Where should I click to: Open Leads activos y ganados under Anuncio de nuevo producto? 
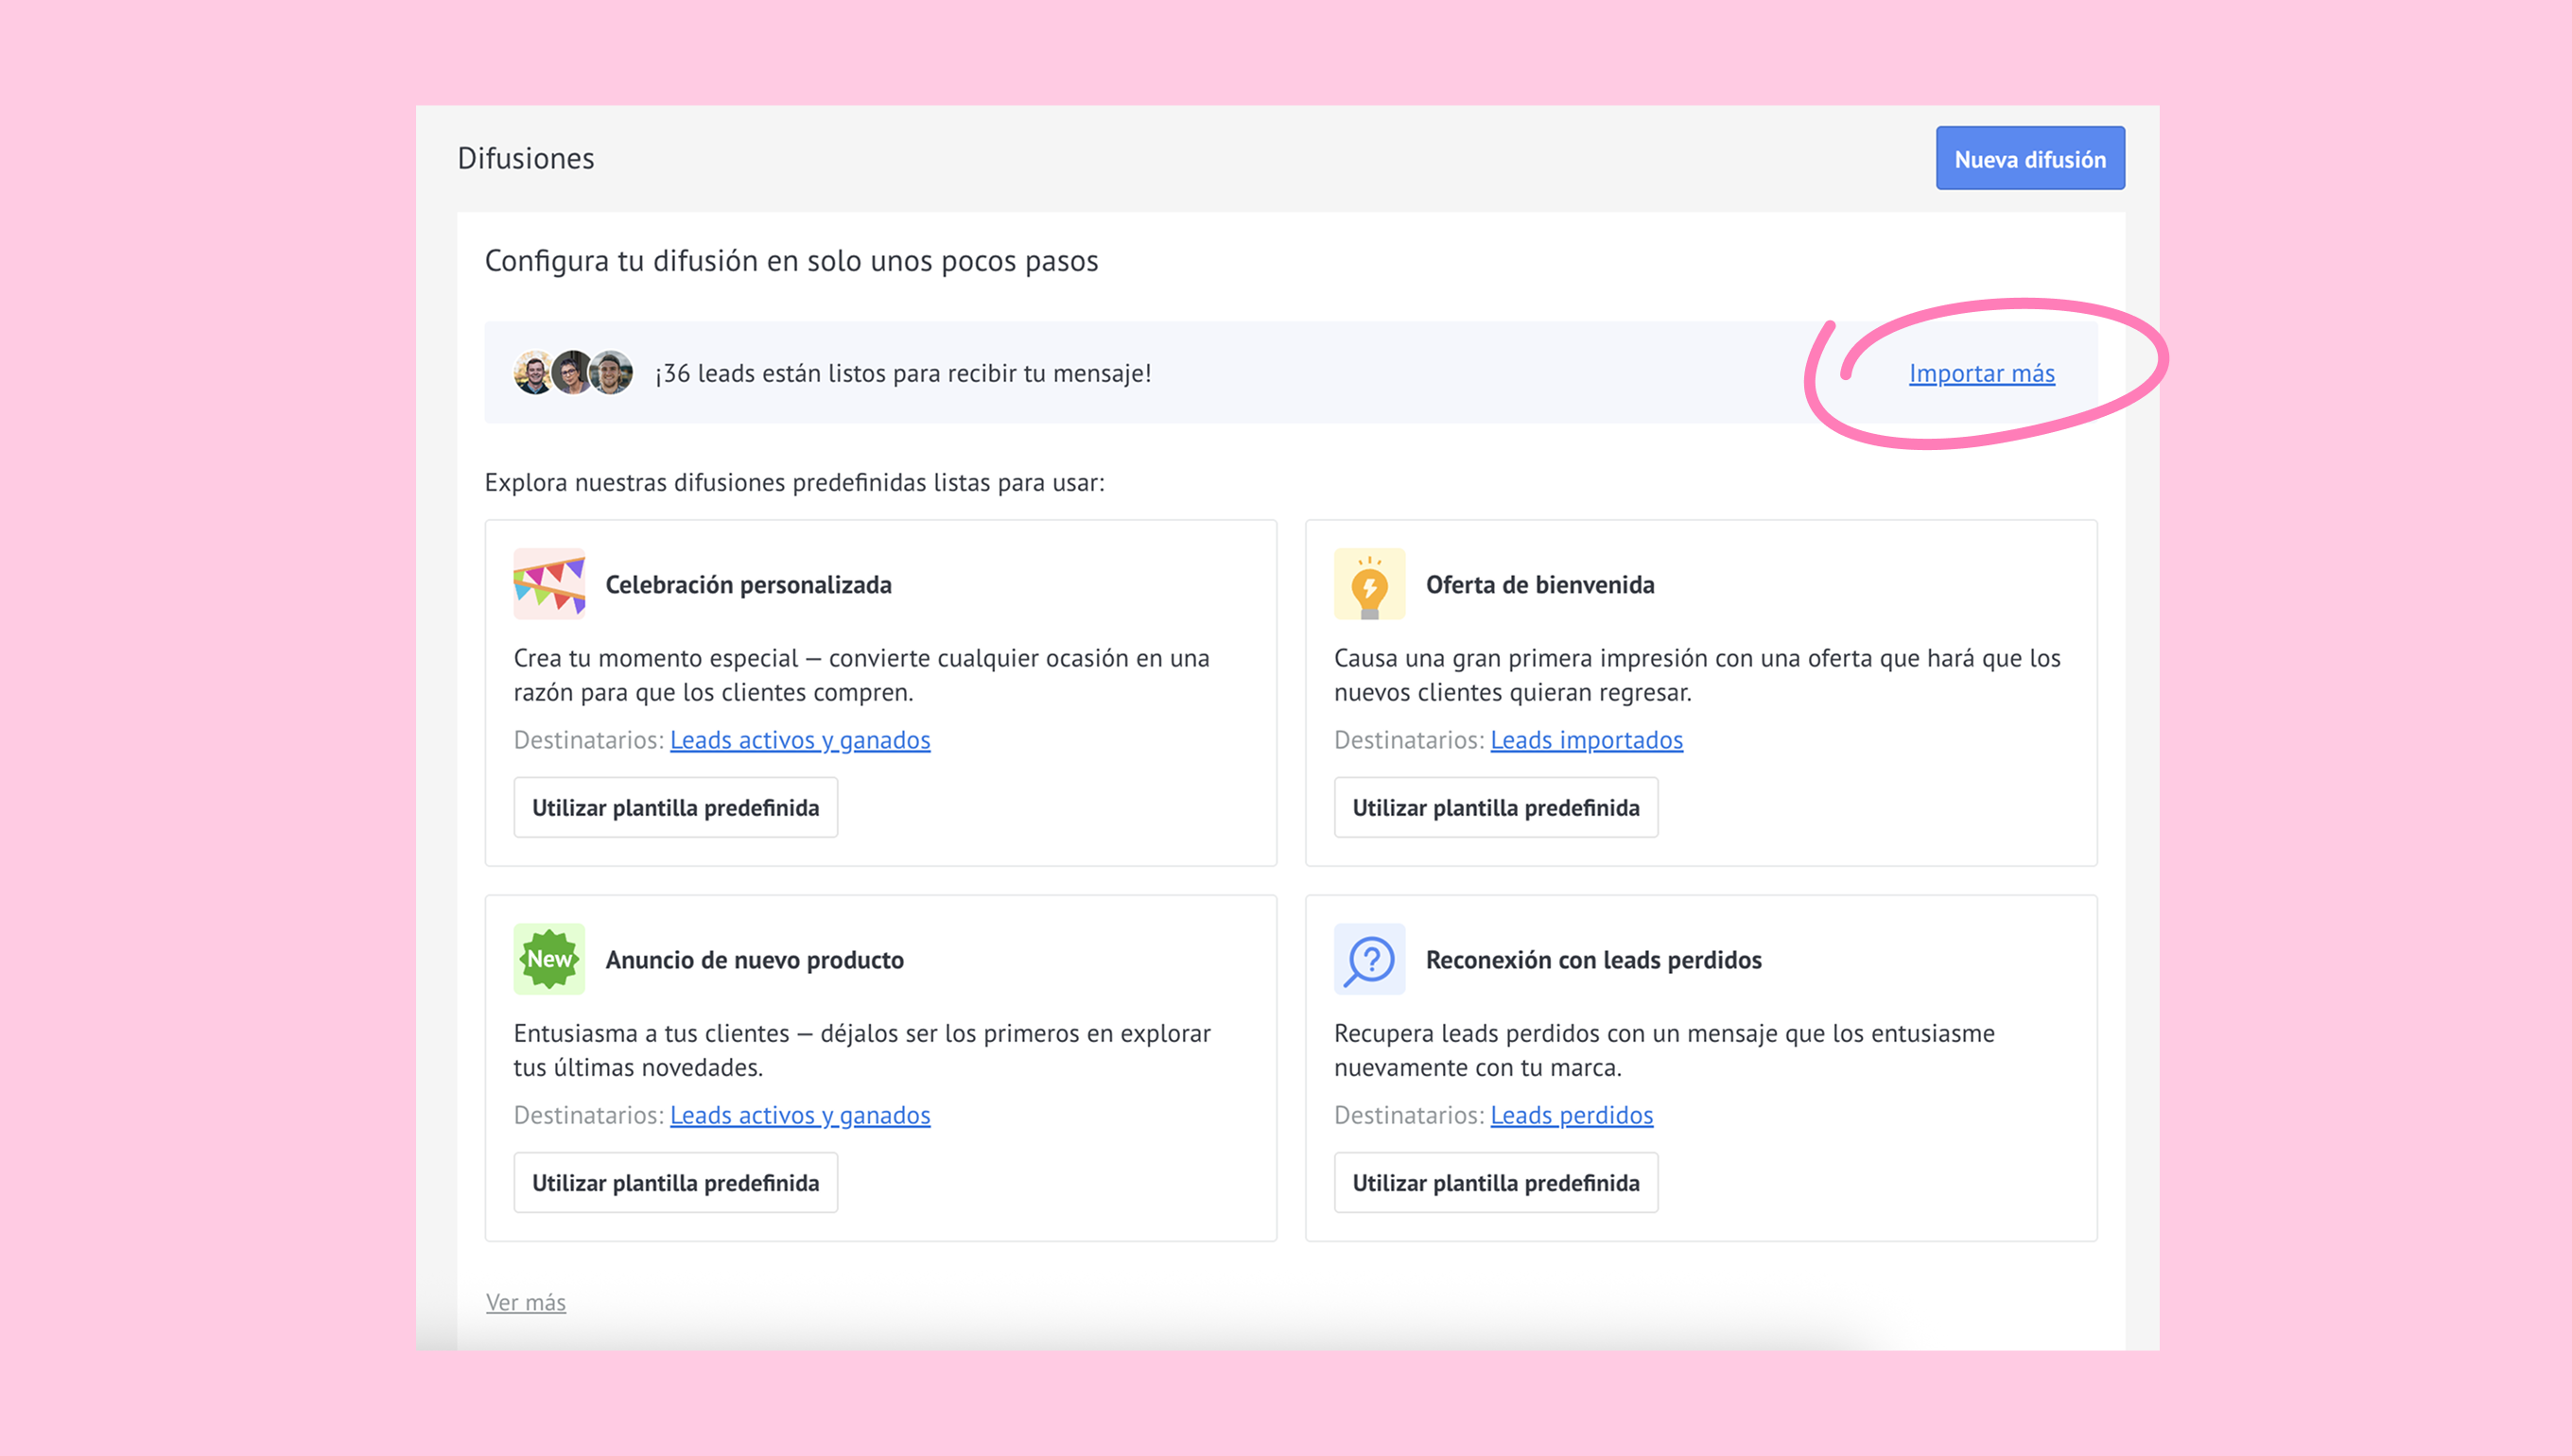click(800, 1115)
